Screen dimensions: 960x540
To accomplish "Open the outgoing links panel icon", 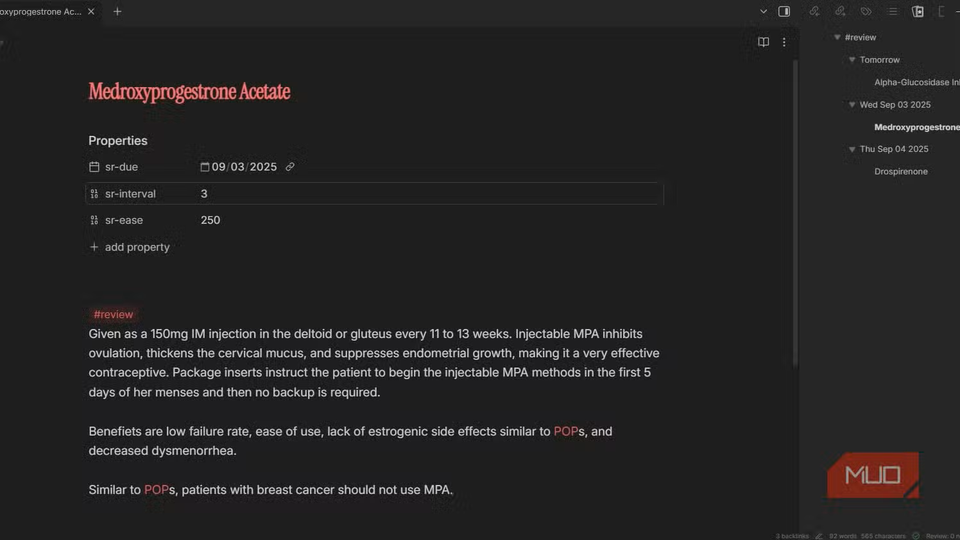I will tap(840, 12).
